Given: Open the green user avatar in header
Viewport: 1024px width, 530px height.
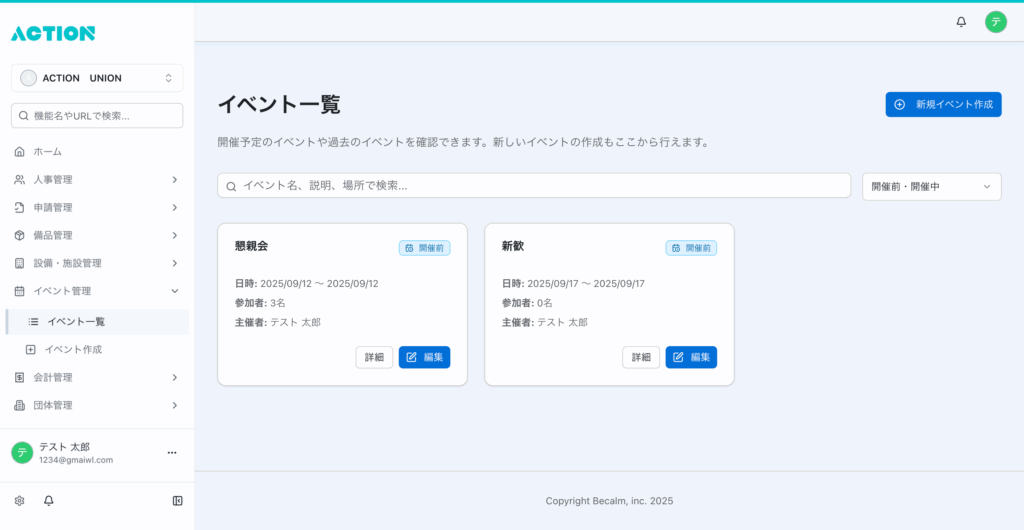Looking at the screenshot, I should coord(995,22).
